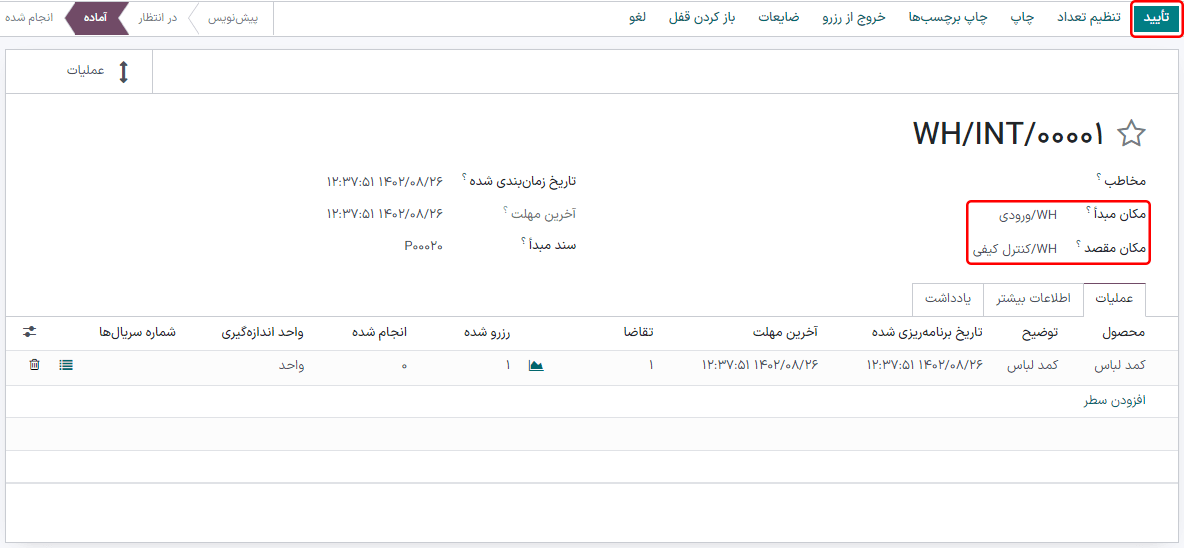
Task: Show help tooltip for مخاطب
Action: click(1099, 177)
